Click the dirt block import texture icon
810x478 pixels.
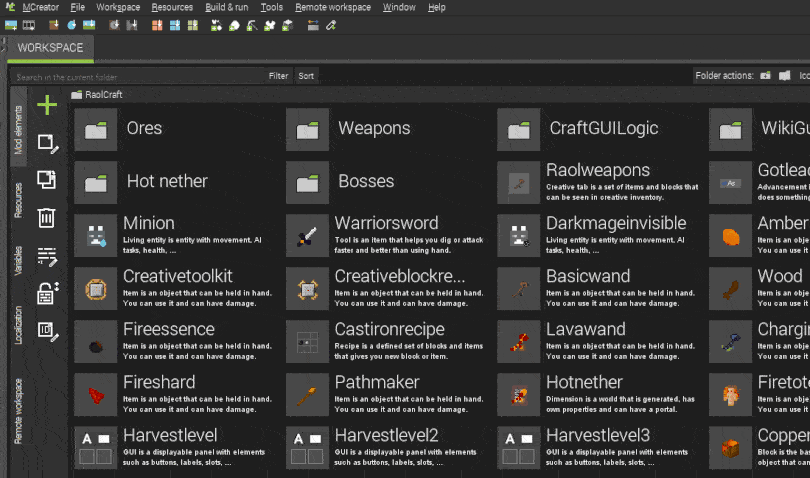point(53,25)
